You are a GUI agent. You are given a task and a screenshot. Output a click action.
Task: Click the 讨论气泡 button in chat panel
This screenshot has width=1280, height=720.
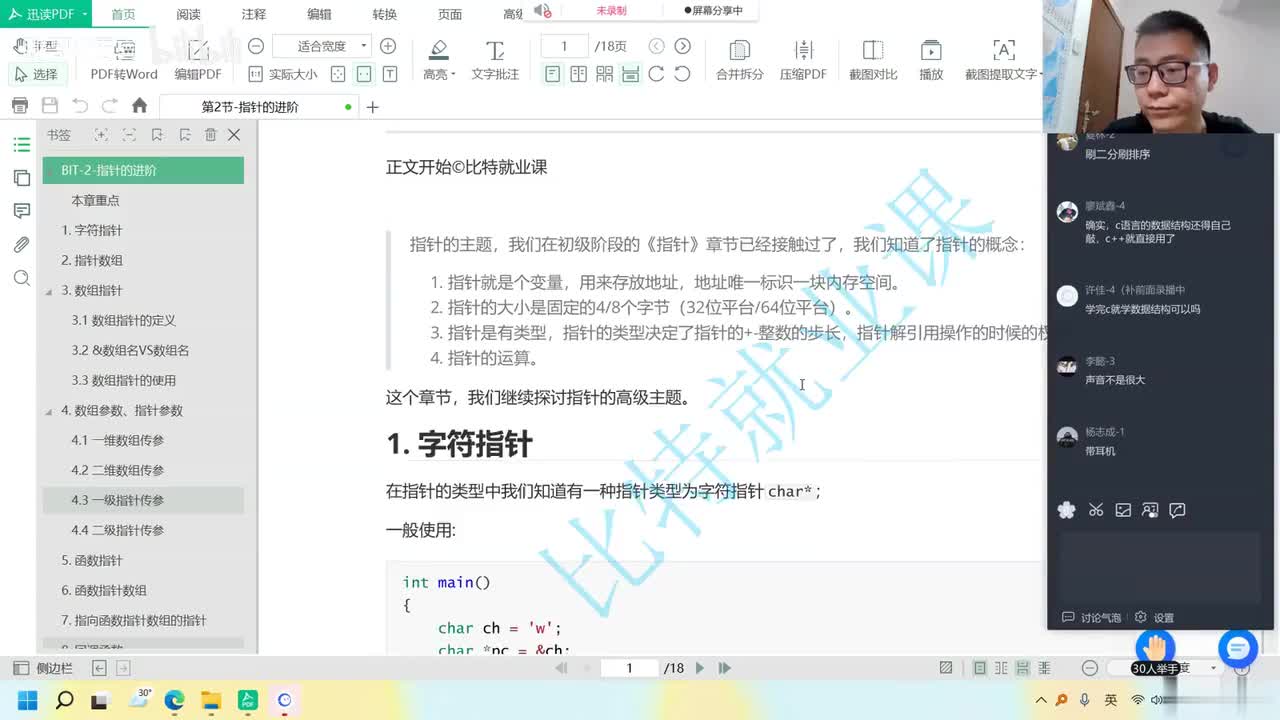coord(1091,618)
